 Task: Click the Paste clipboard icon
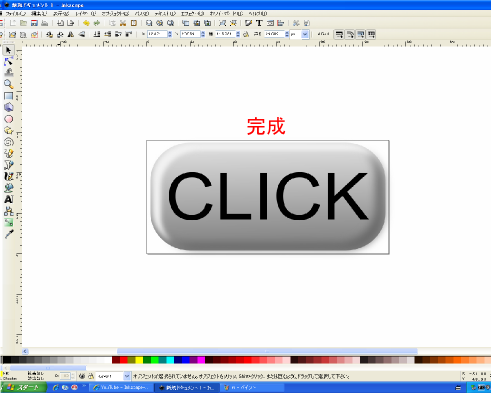click(134, 23)
